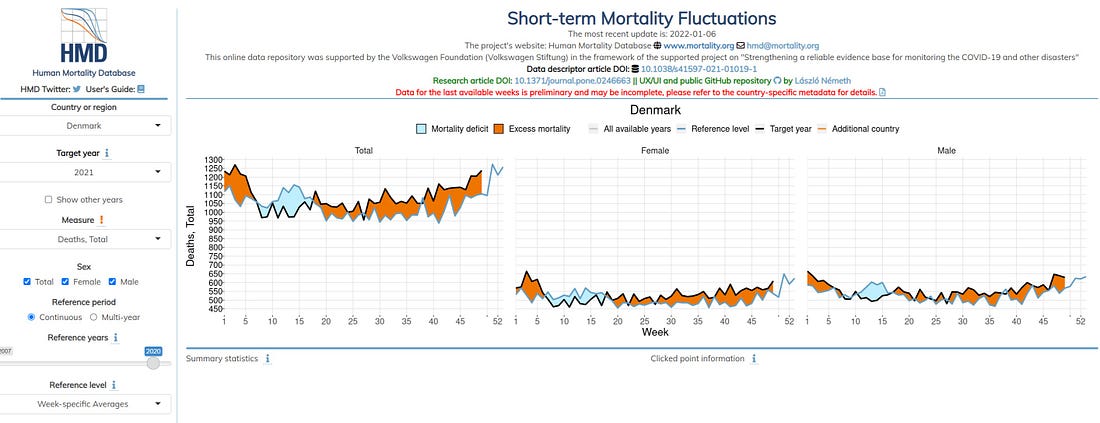1100x423 pixels.
Task: Click the Reference level info icon
Action: [114, 385]
